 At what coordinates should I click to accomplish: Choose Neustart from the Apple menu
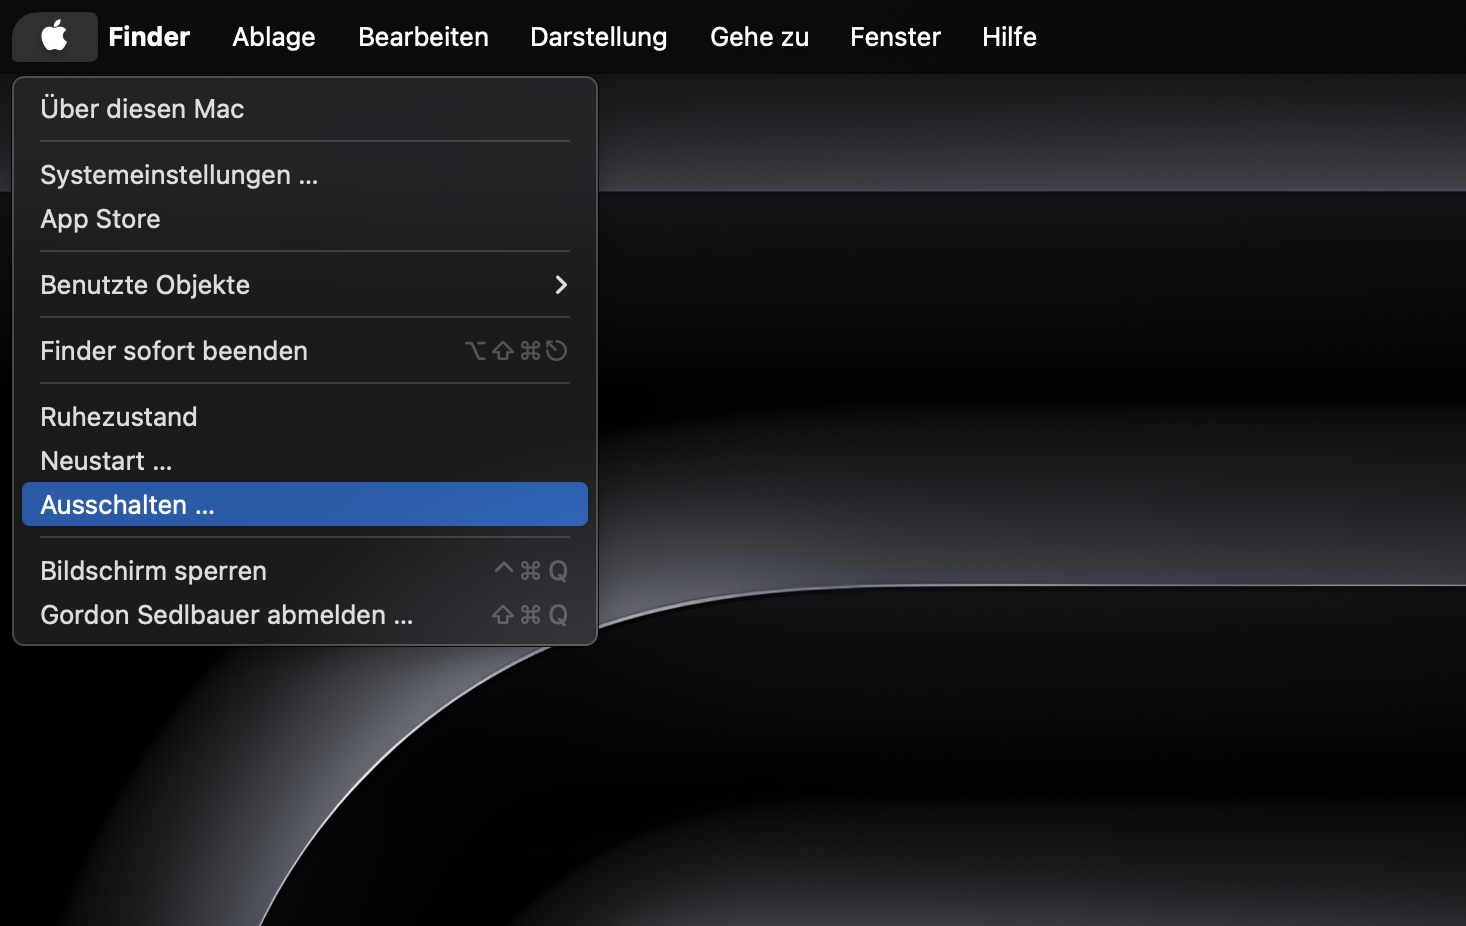(105, 461)
